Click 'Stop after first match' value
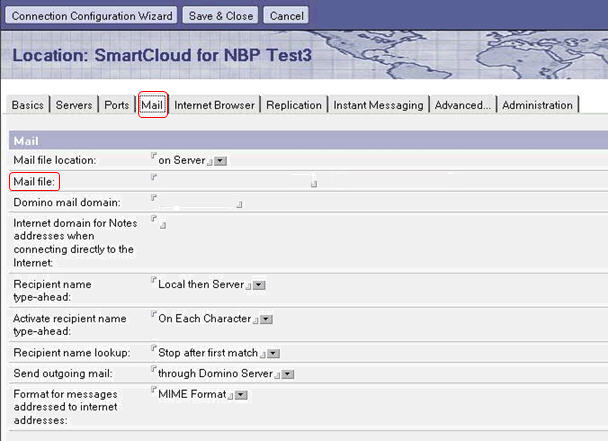608x441 pixels. 208,353
